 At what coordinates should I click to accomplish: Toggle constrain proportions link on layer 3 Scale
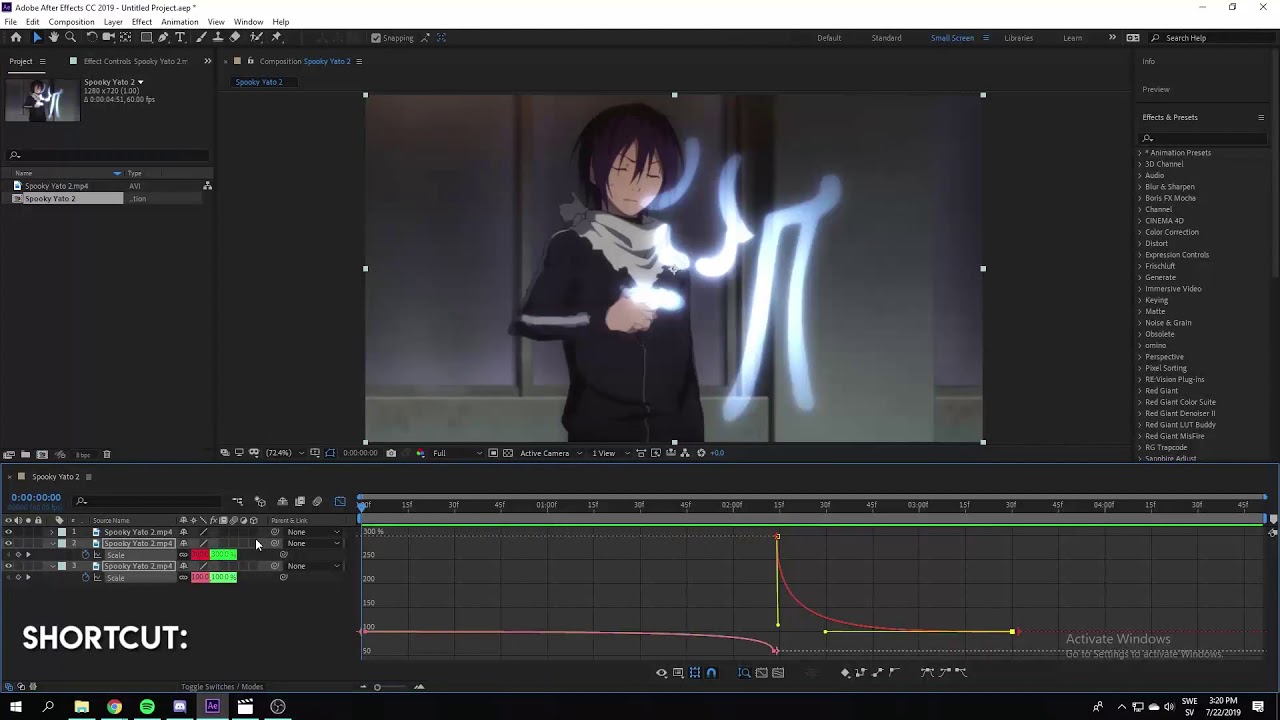pos(183,578)
